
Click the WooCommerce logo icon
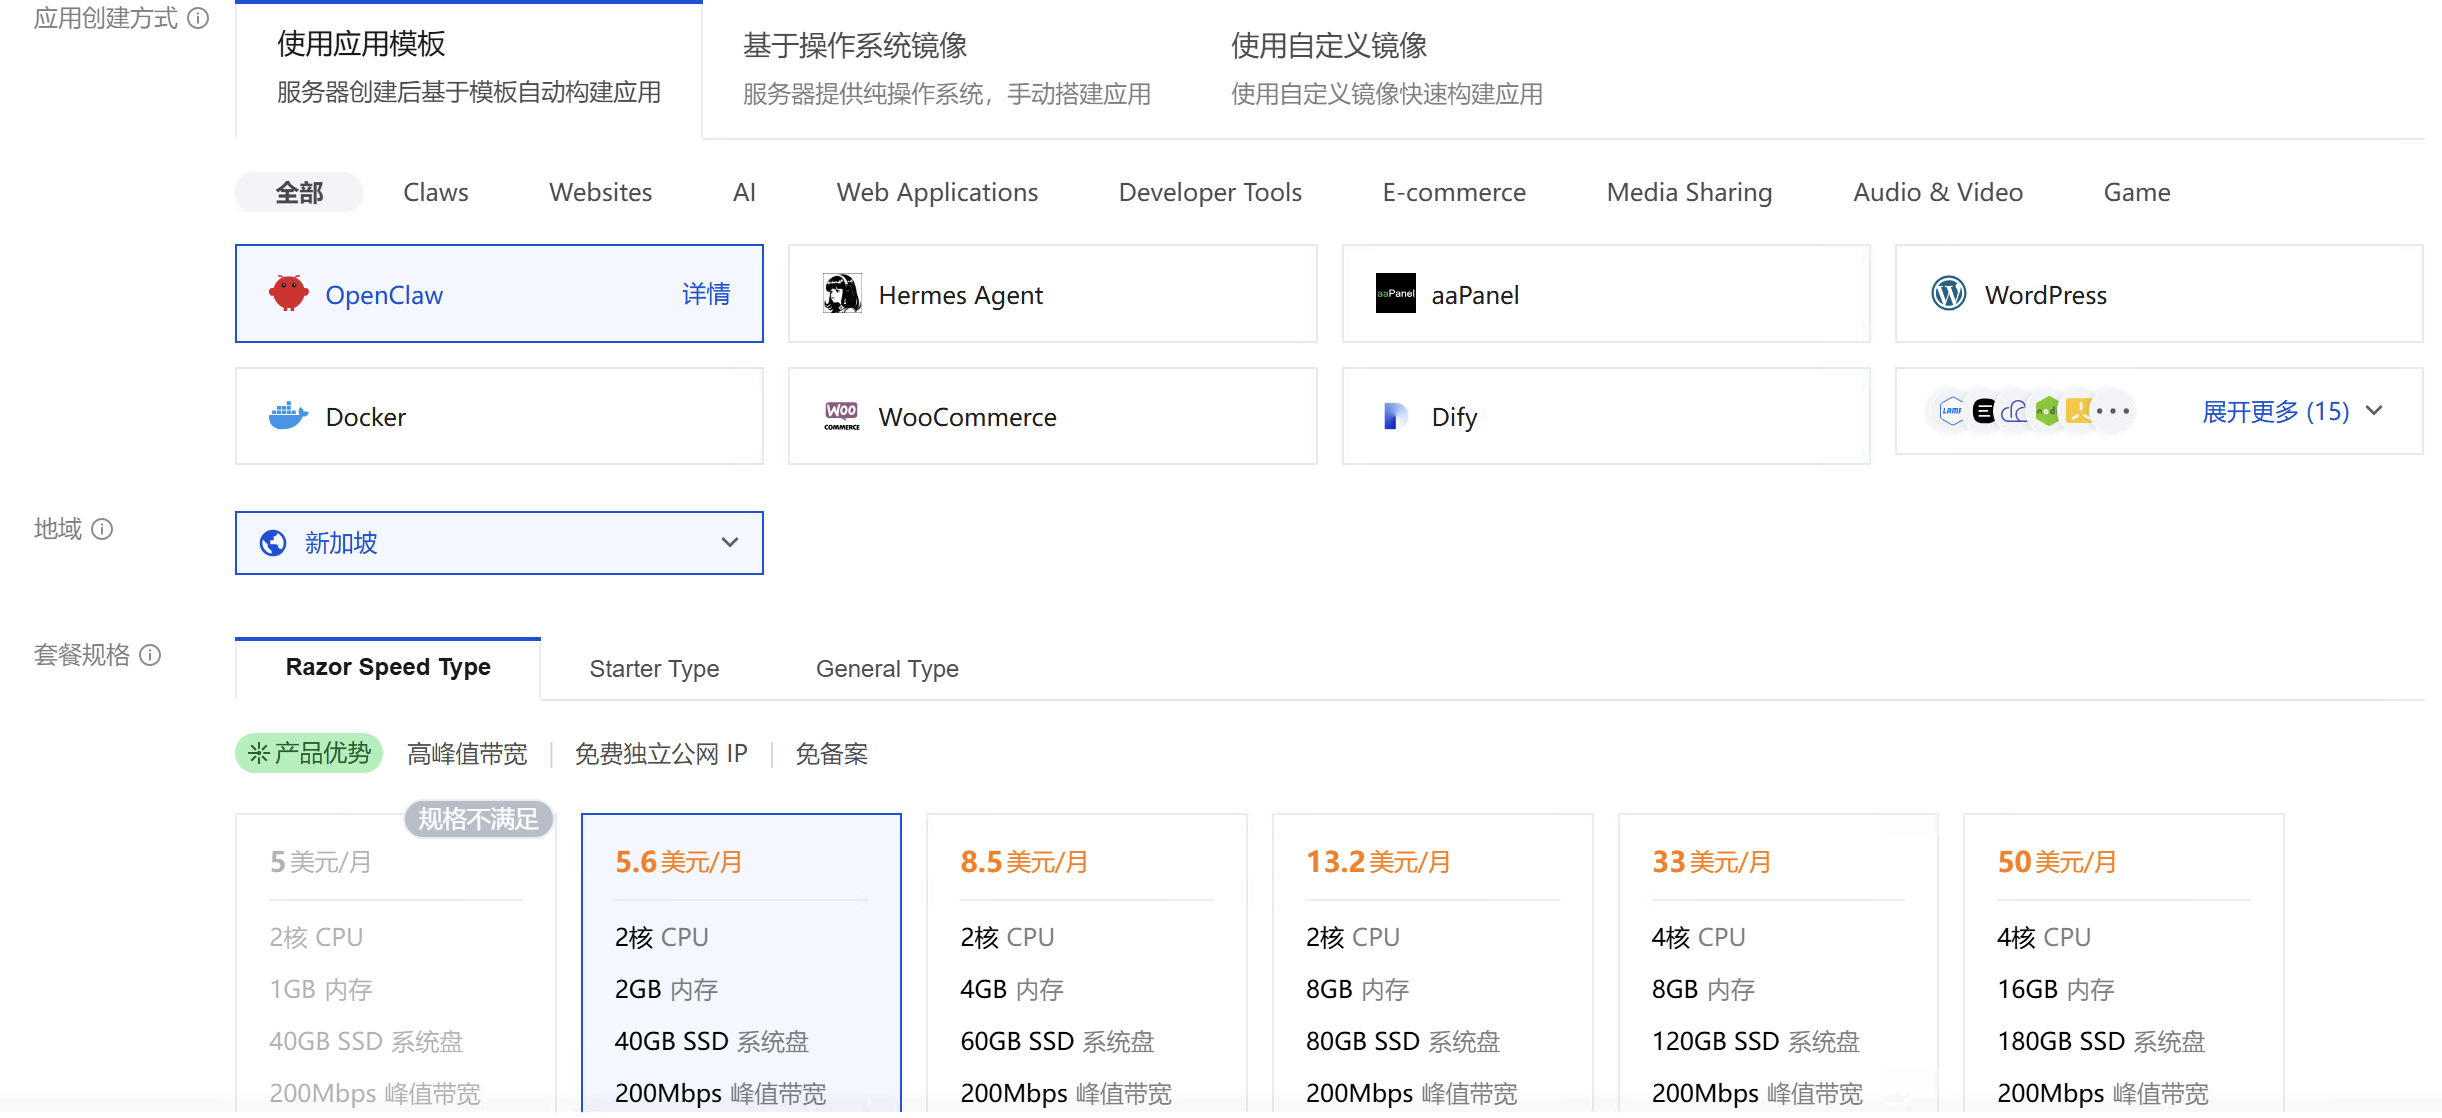[842, 416]
